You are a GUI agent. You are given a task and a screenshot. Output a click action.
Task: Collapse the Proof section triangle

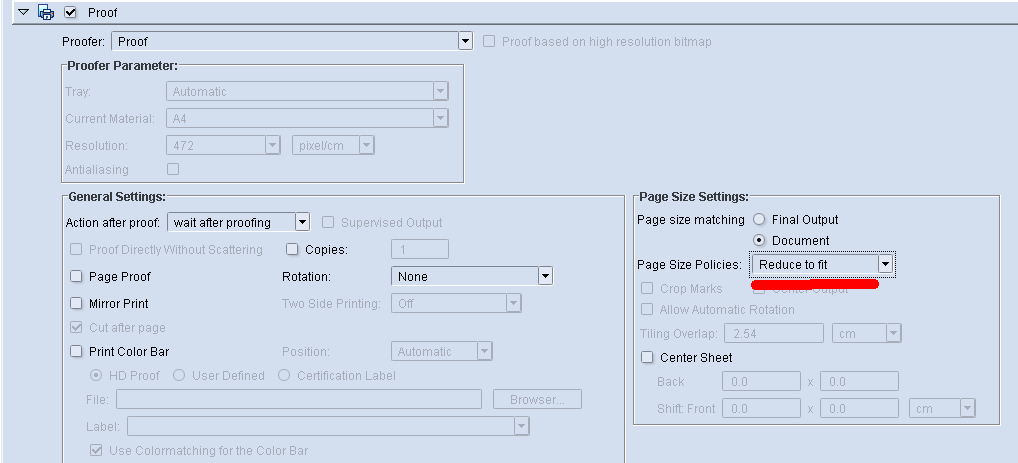(24, 13)
